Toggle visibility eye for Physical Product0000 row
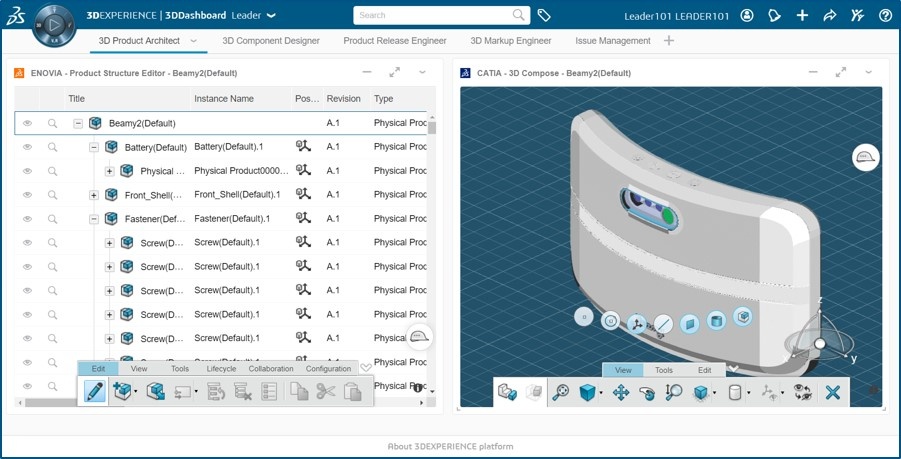This screenshot has height=459, width=901. click(x=27, y=171)
